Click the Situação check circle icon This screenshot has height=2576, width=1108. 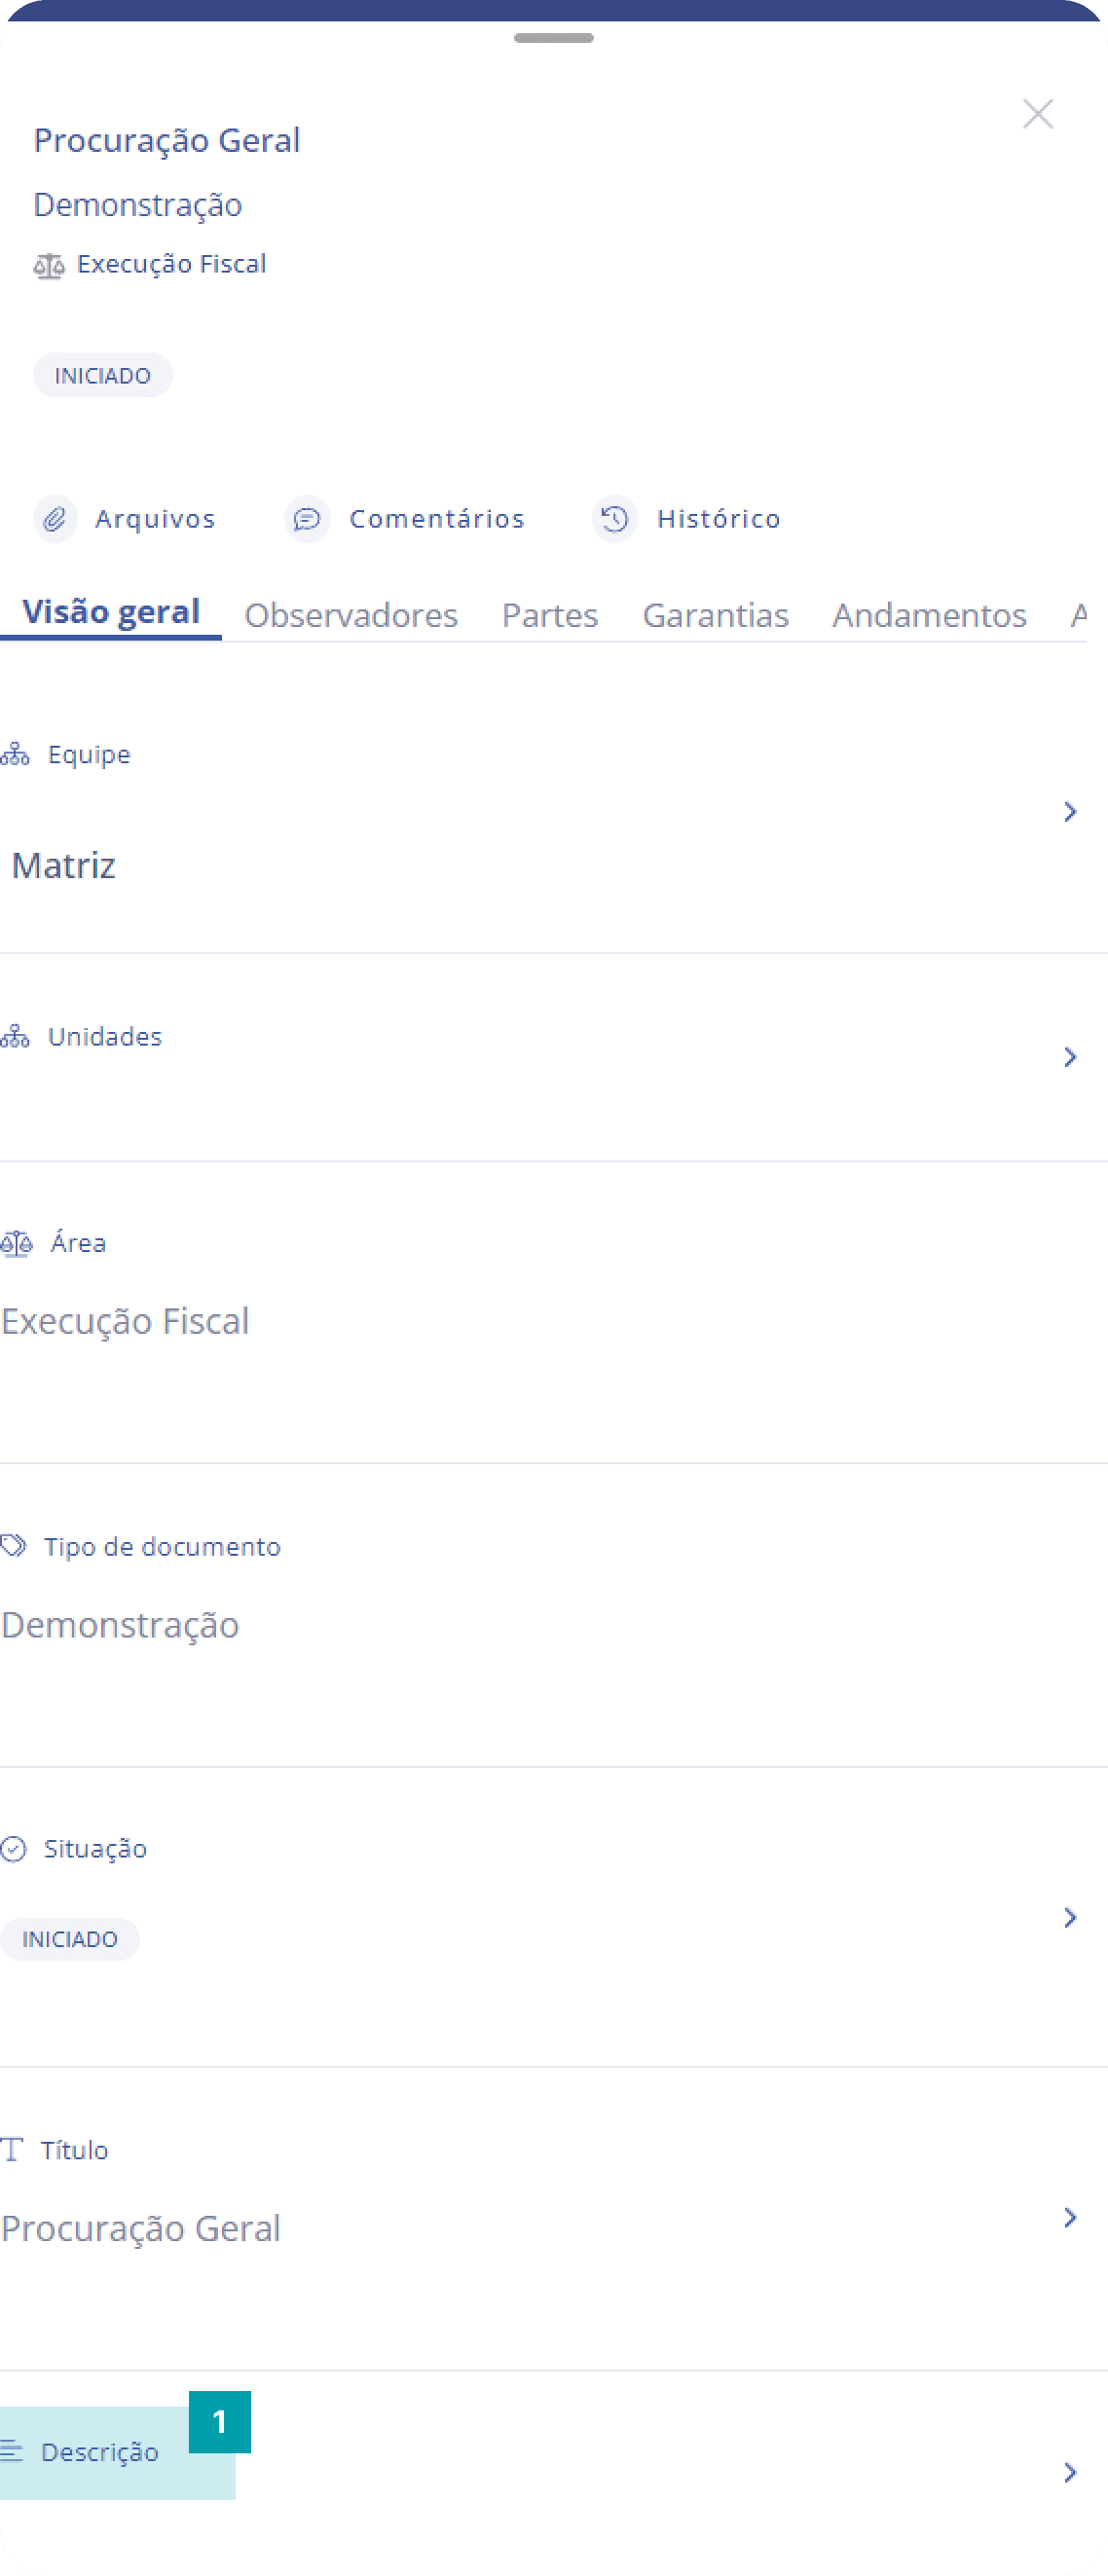pos(13,1849)
